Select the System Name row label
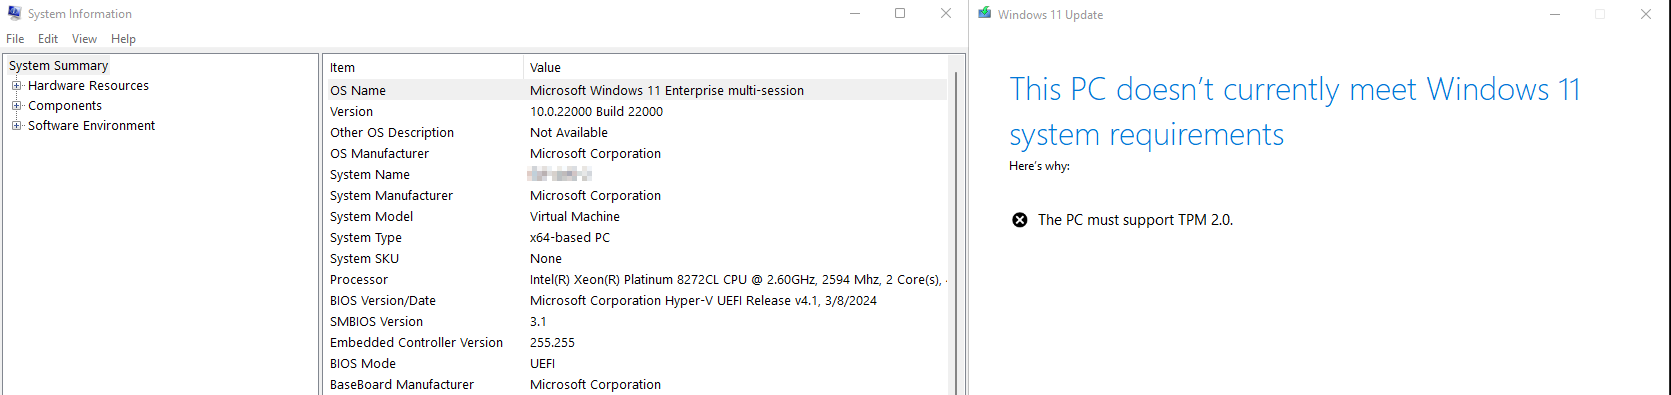 (x=370, y=175)
